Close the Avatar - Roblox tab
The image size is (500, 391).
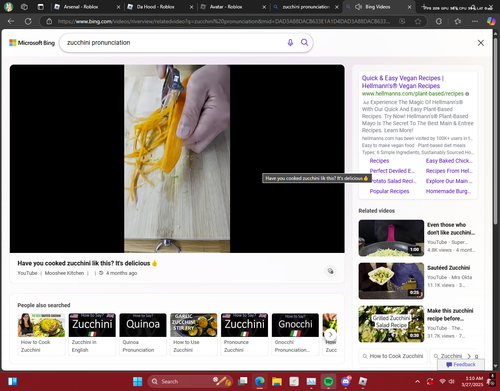[264, 7]
